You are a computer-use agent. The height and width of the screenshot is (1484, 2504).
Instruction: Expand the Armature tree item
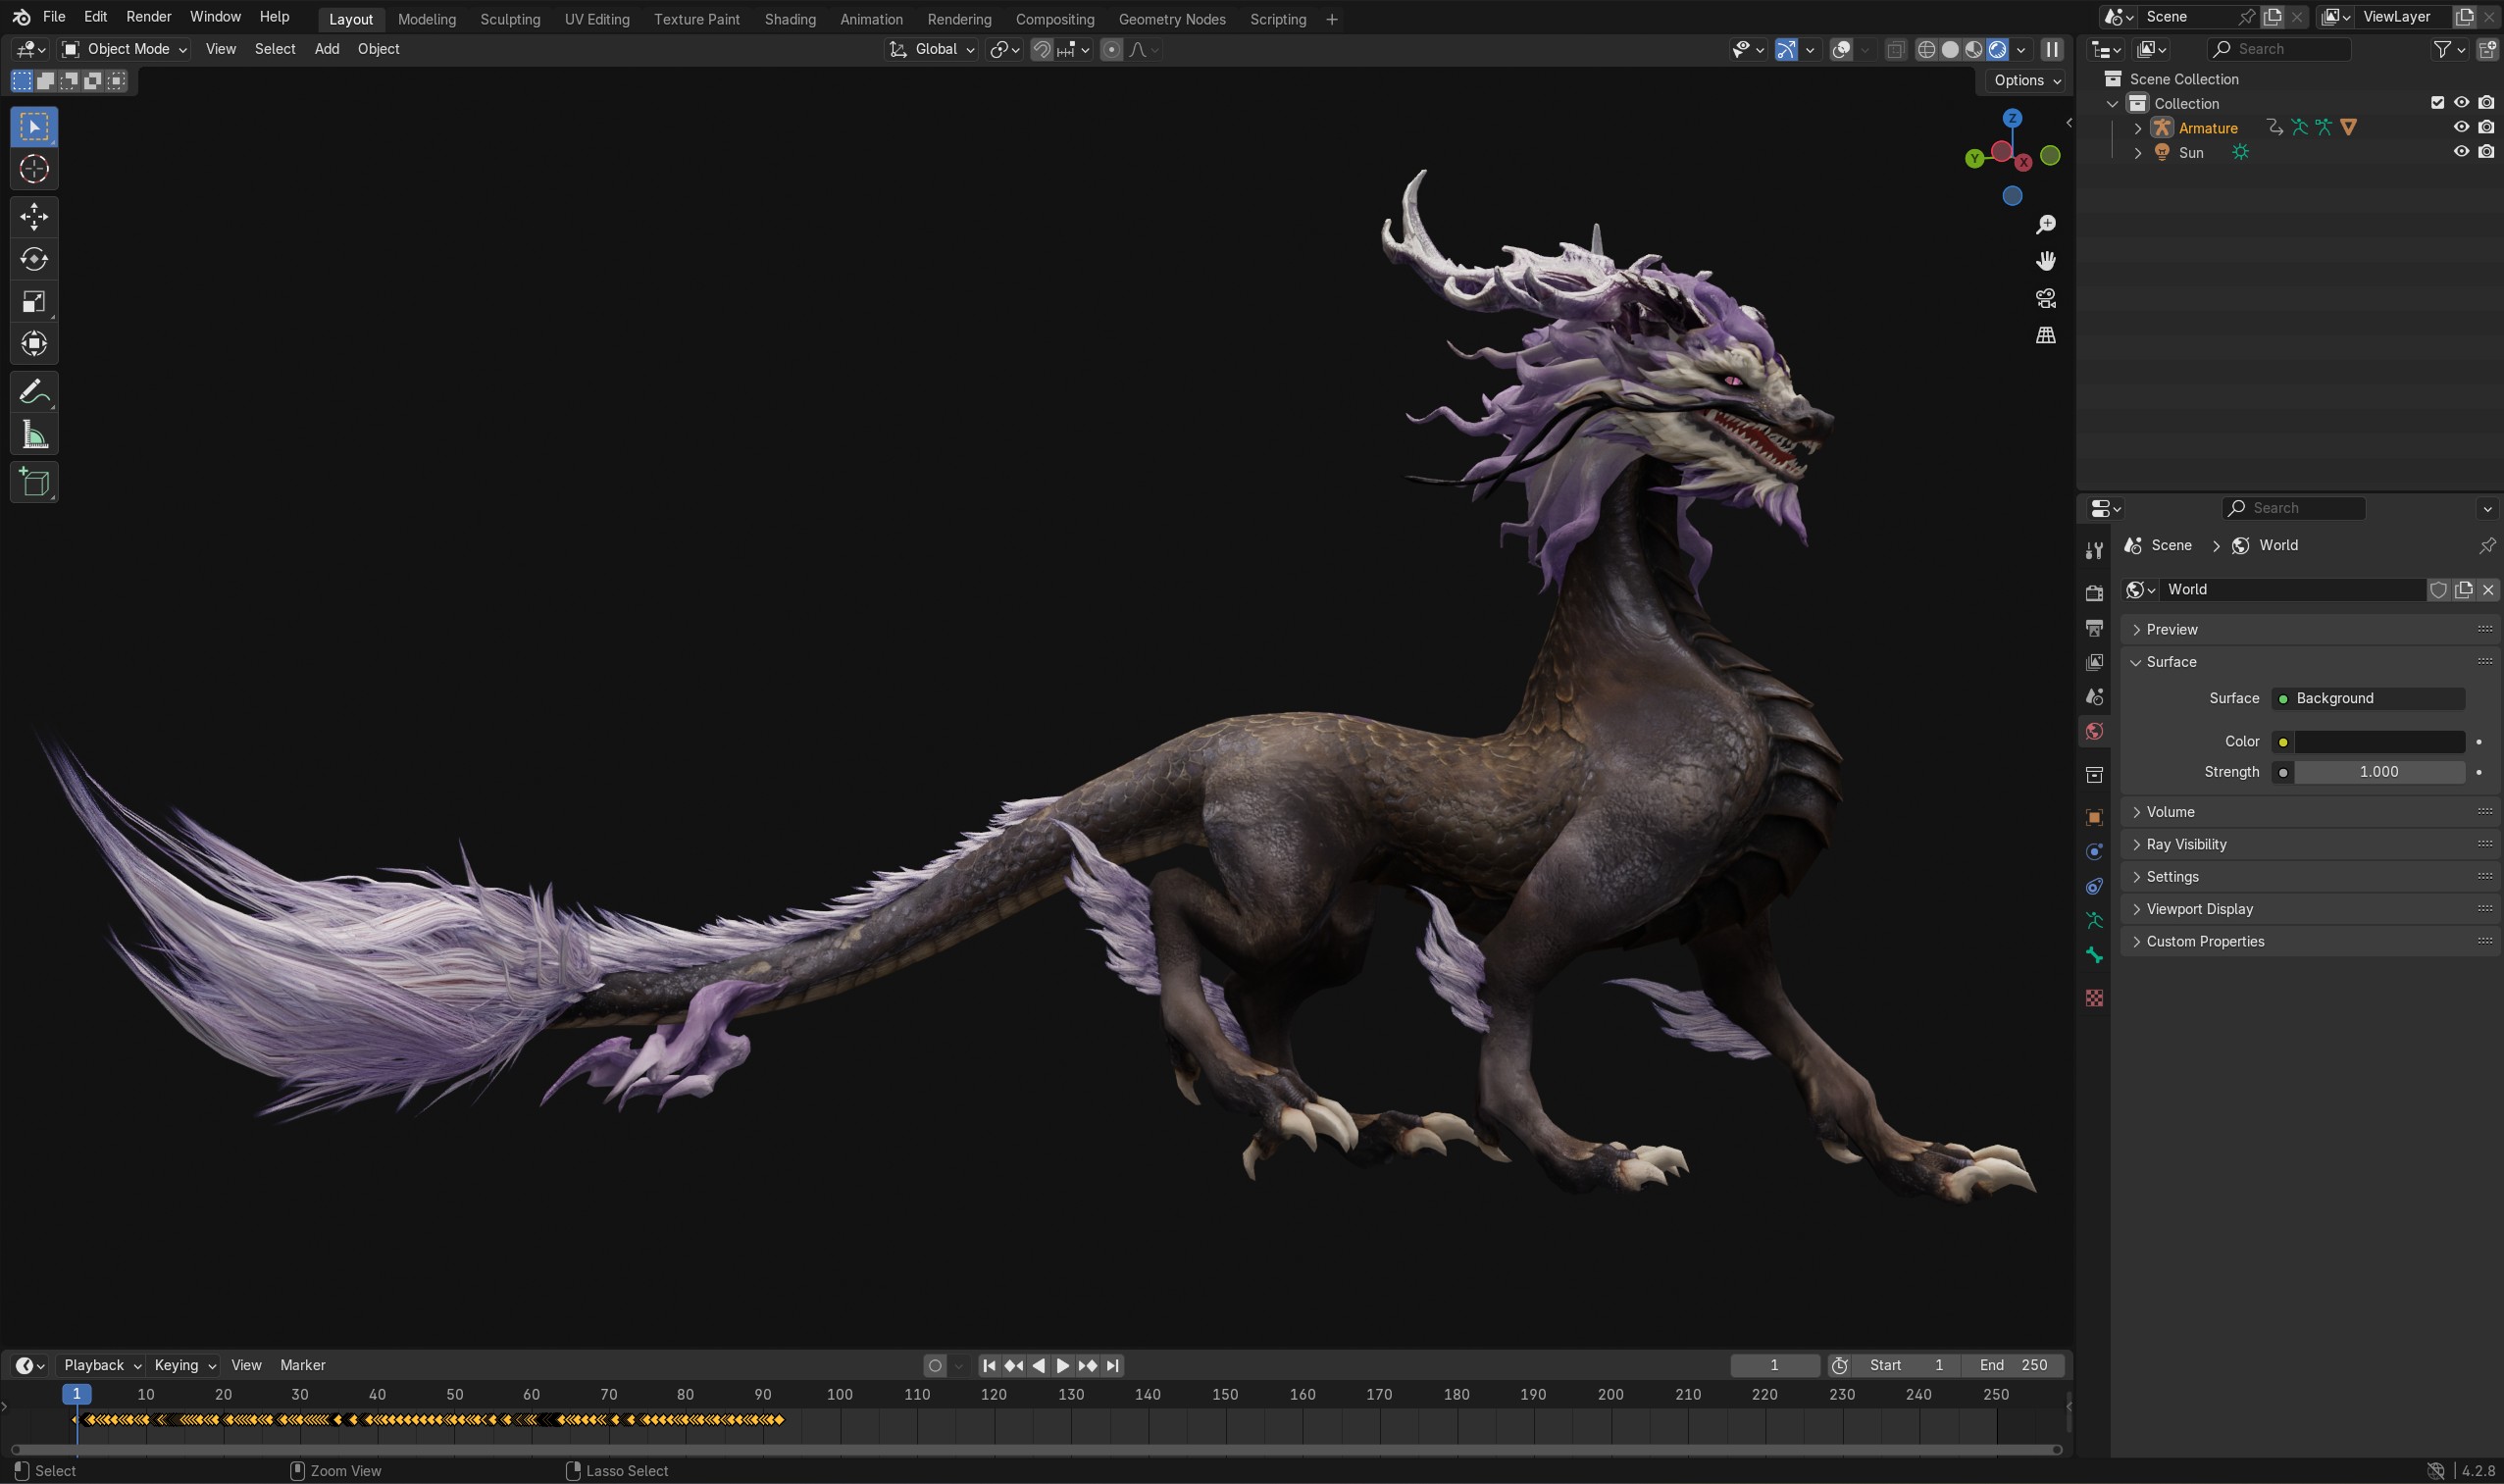2138,128
